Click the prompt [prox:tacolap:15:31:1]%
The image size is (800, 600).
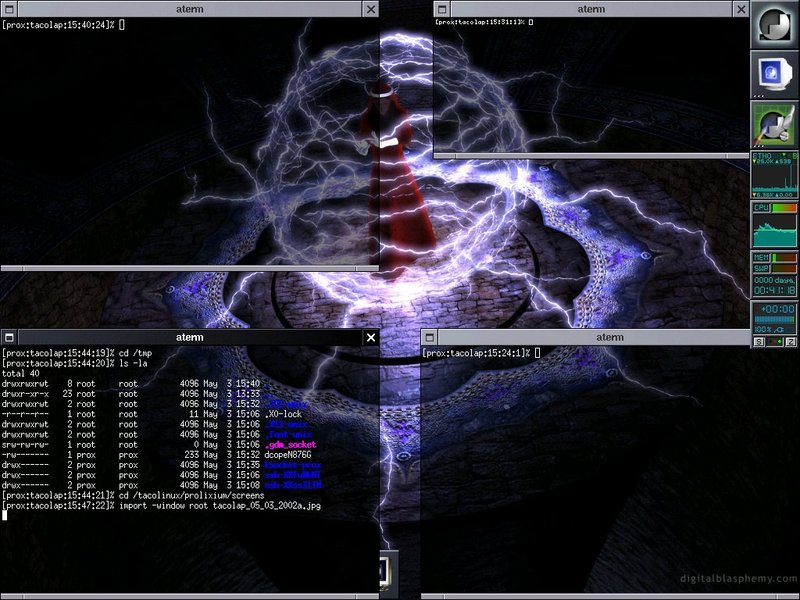(480, 22)
